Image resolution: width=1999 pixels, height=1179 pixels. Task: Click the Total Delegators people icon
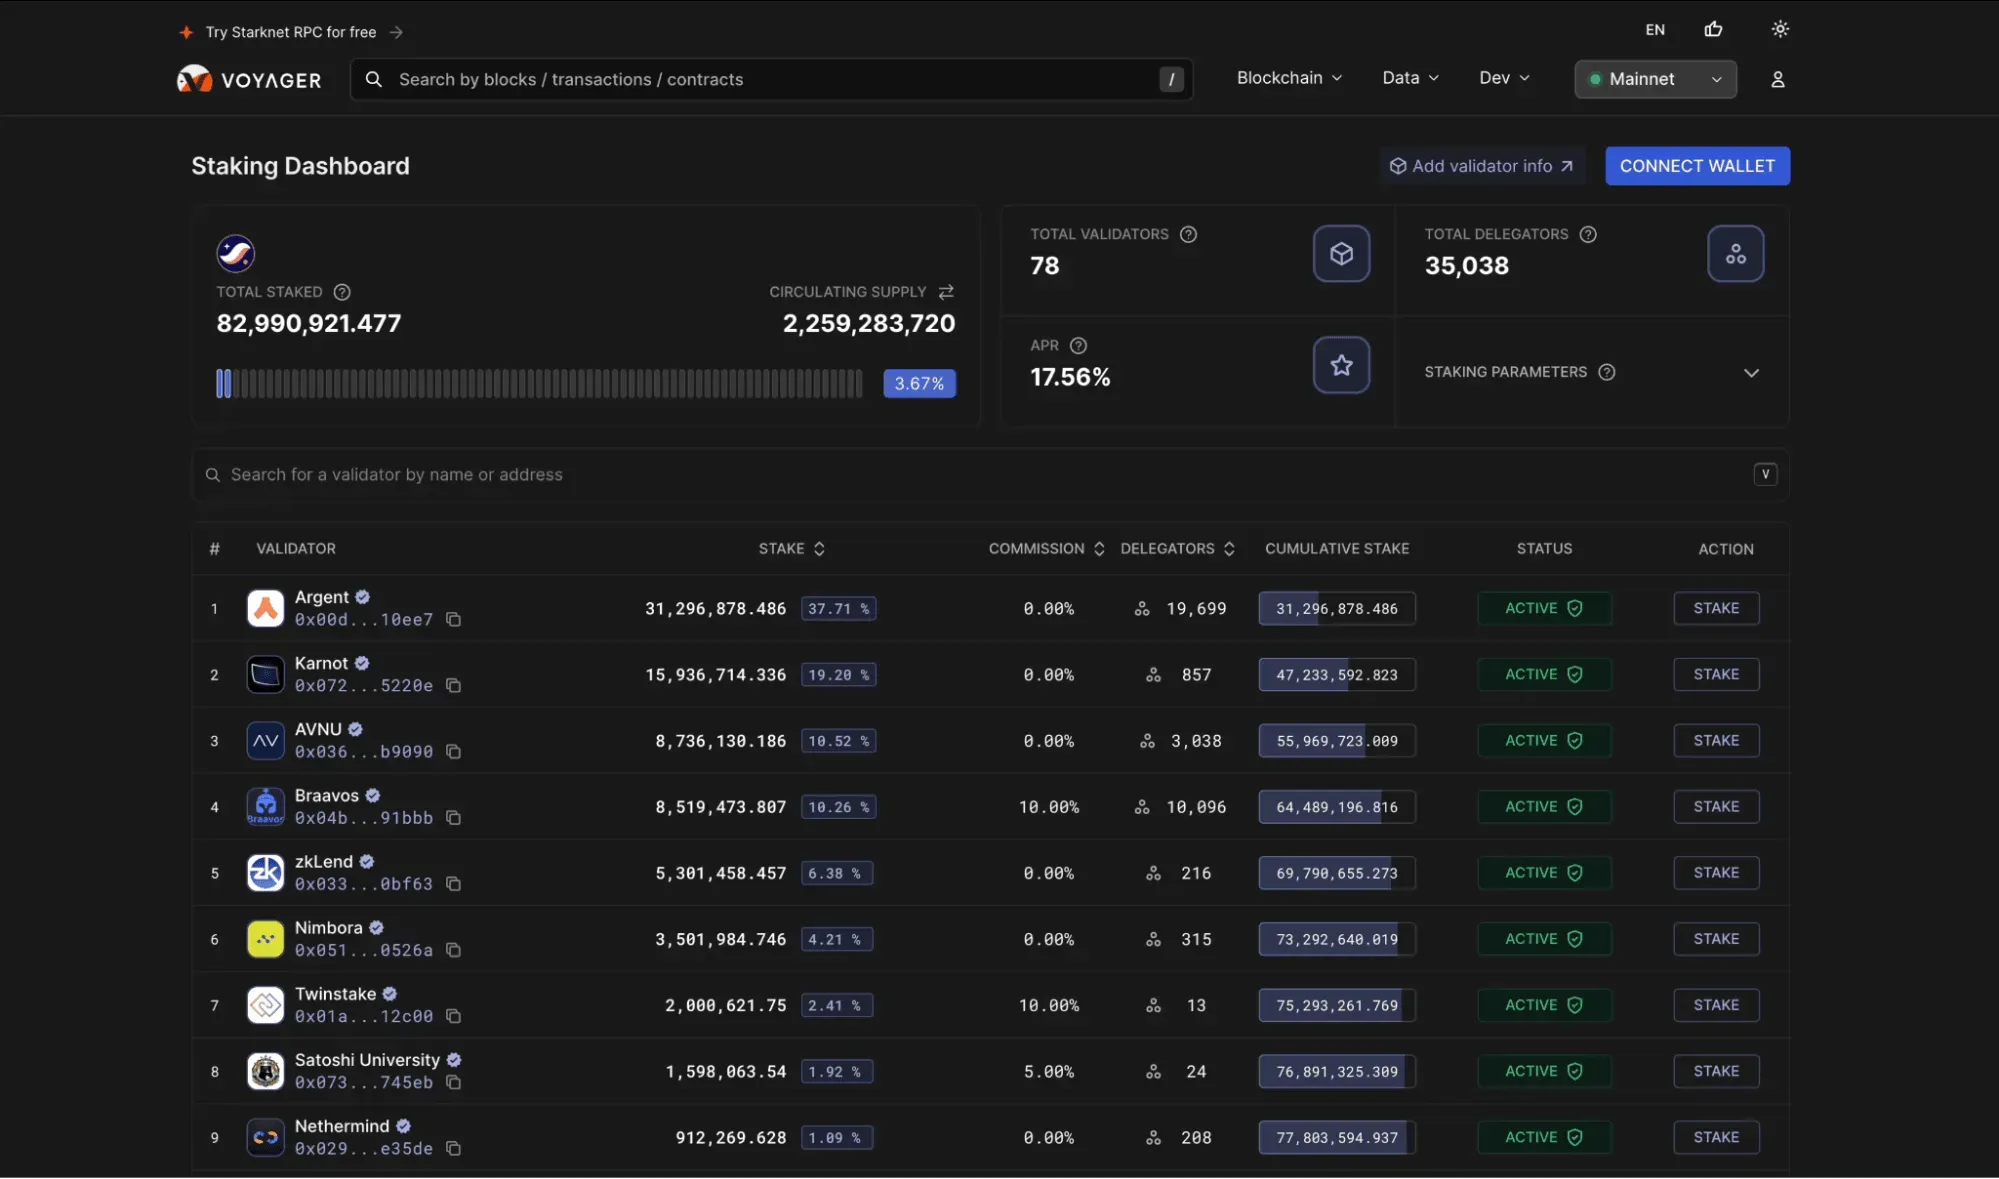(x=1735, y=254)
